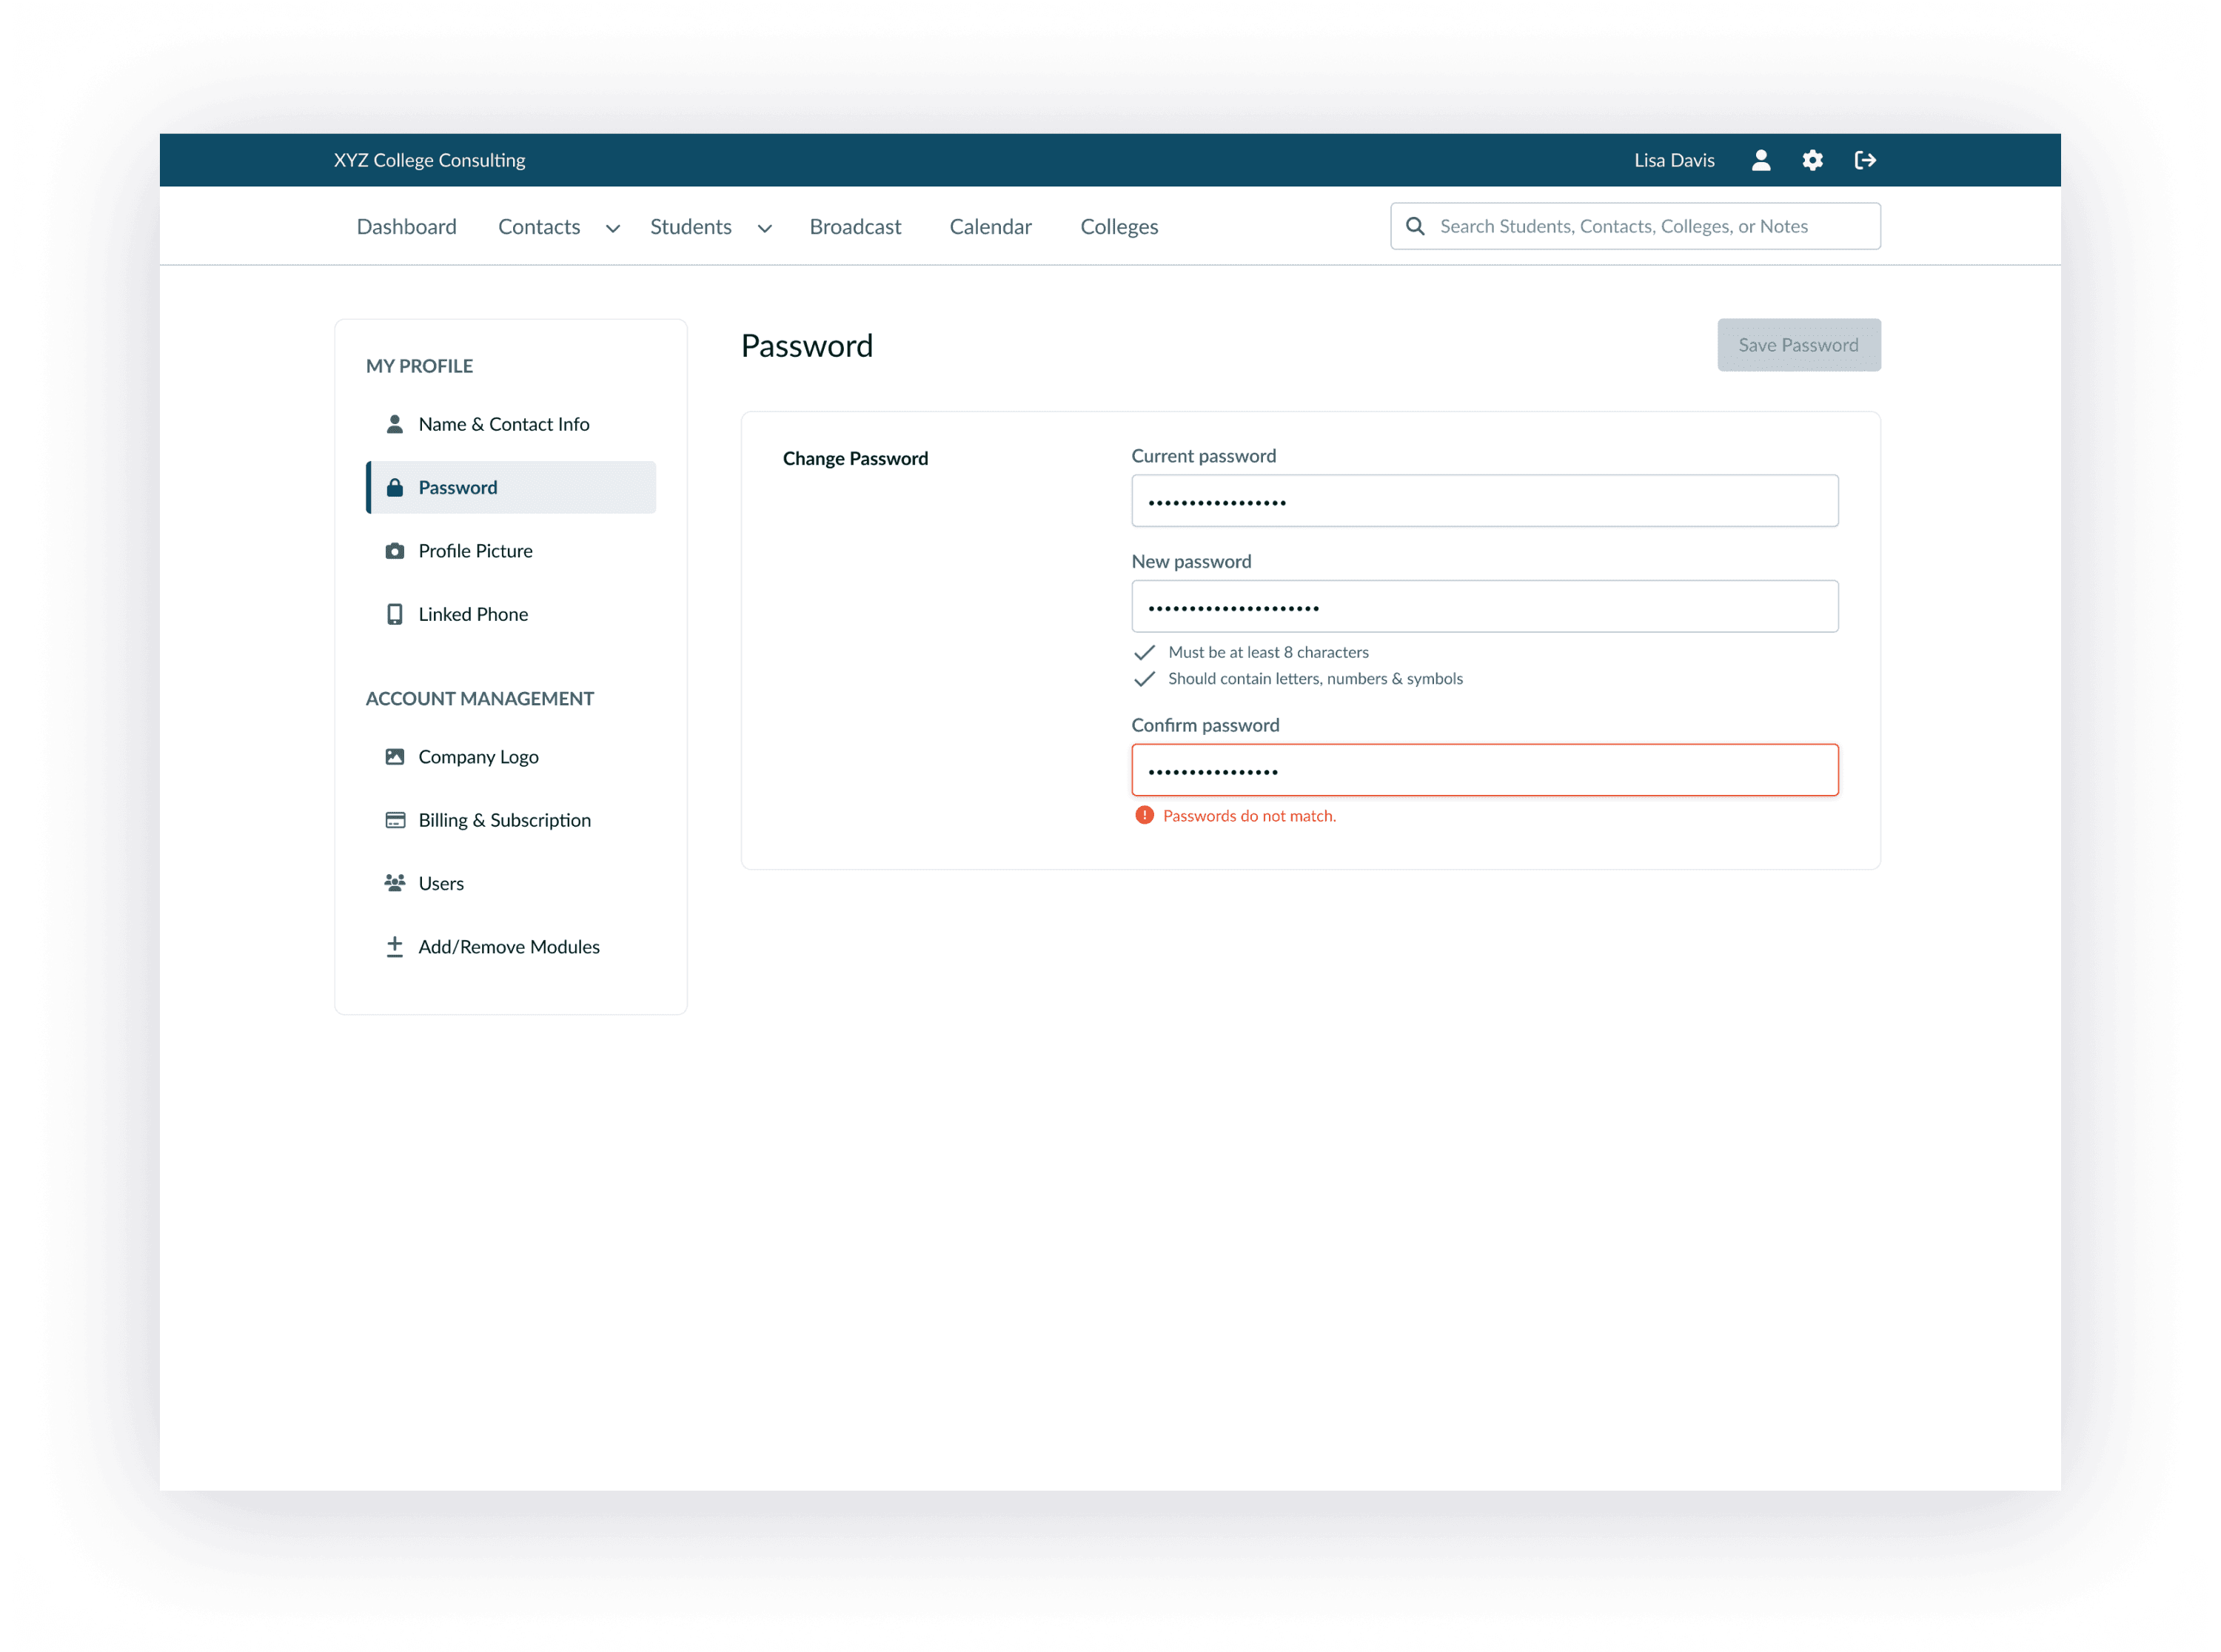Open the Broadcast nav item

point(855,227)
